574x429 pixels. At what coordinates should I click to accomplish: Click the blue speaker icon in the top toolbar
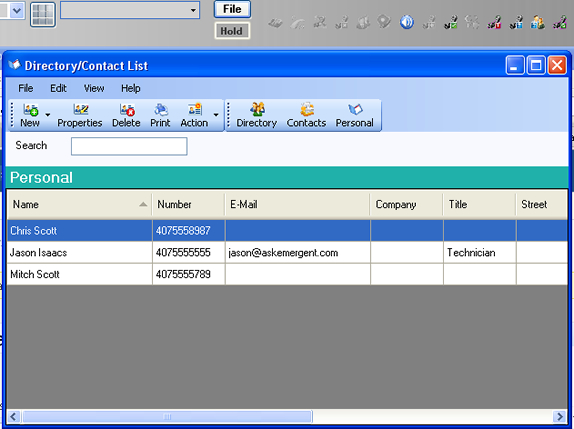pyautogui.click(x=406, y=22)
